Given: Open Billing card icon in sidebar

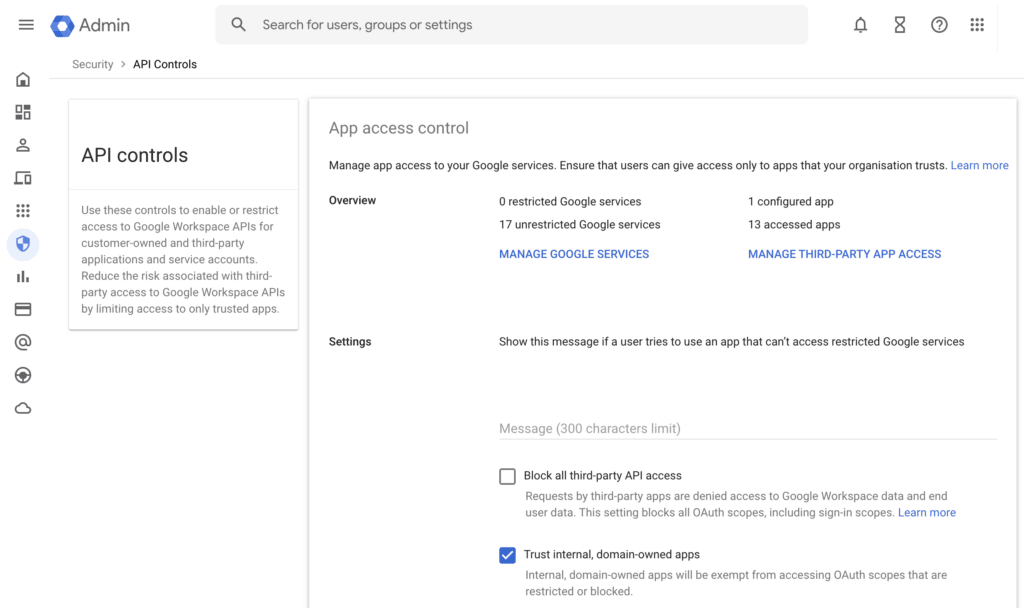Looking at the screenshot, I should coord(23,309).
